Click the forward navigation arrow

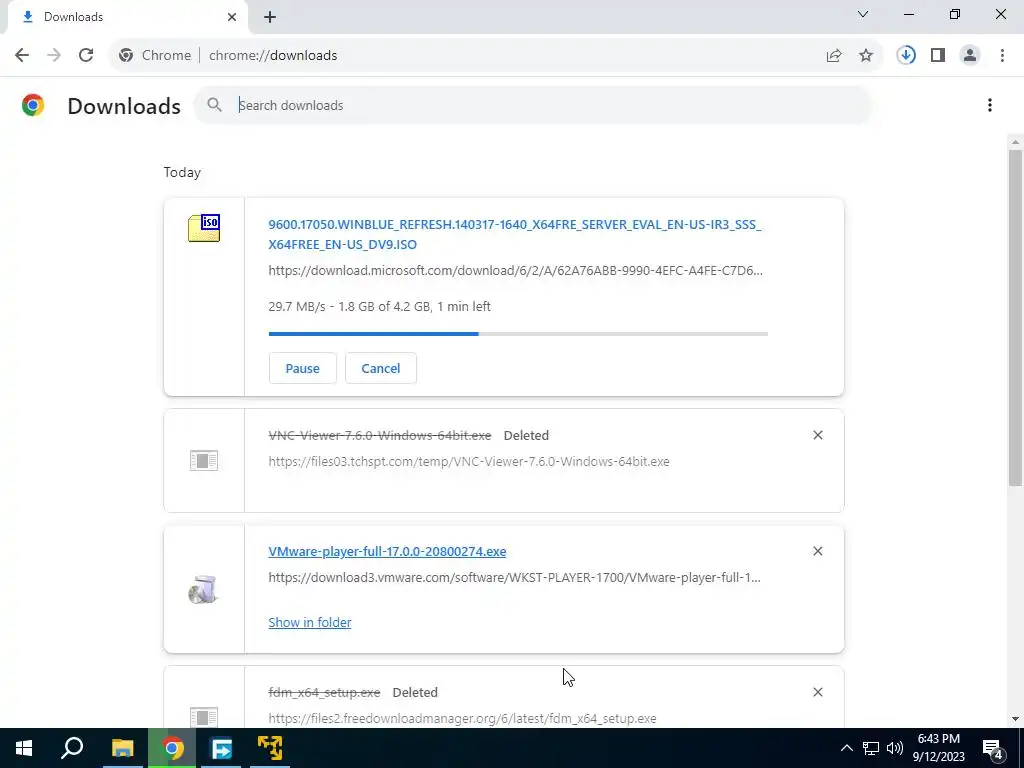(54, 56)
